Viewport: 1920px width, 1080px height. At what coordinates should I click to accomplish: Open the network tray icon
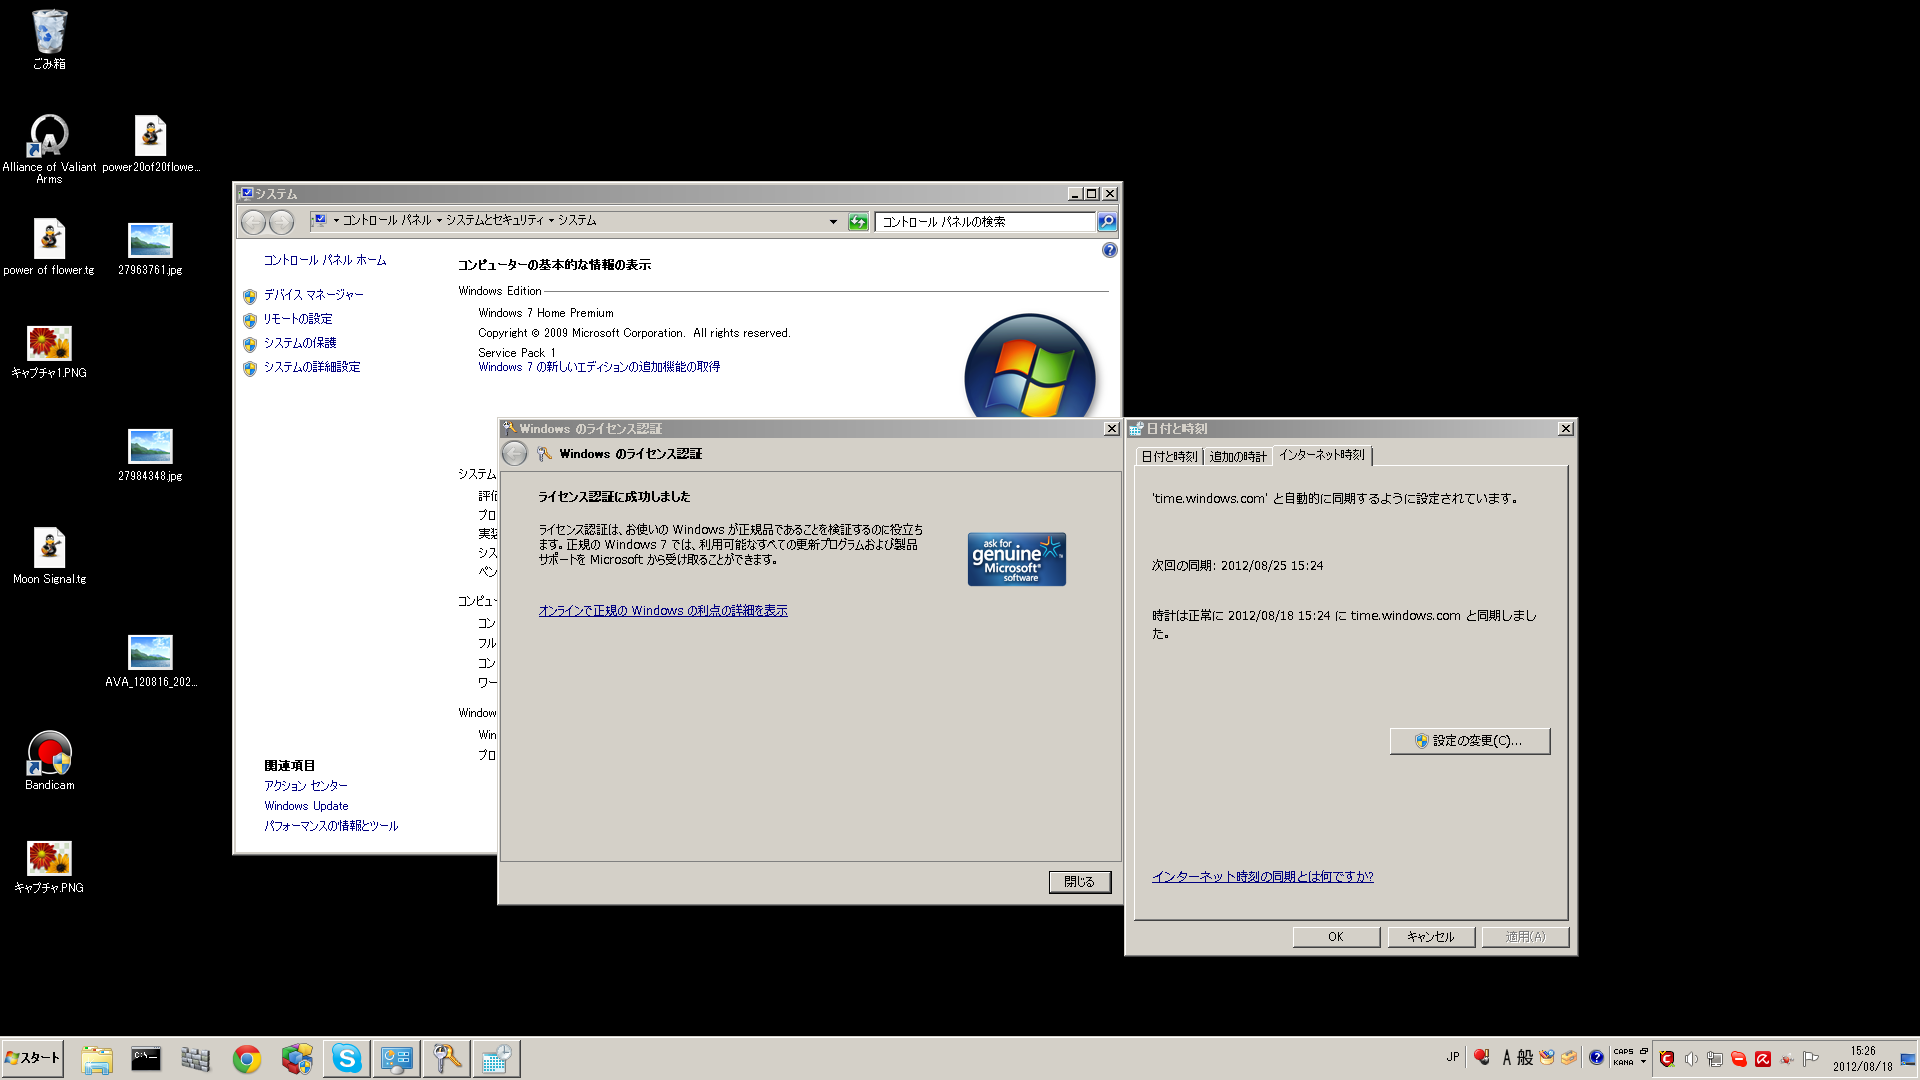point(1715,1059)
